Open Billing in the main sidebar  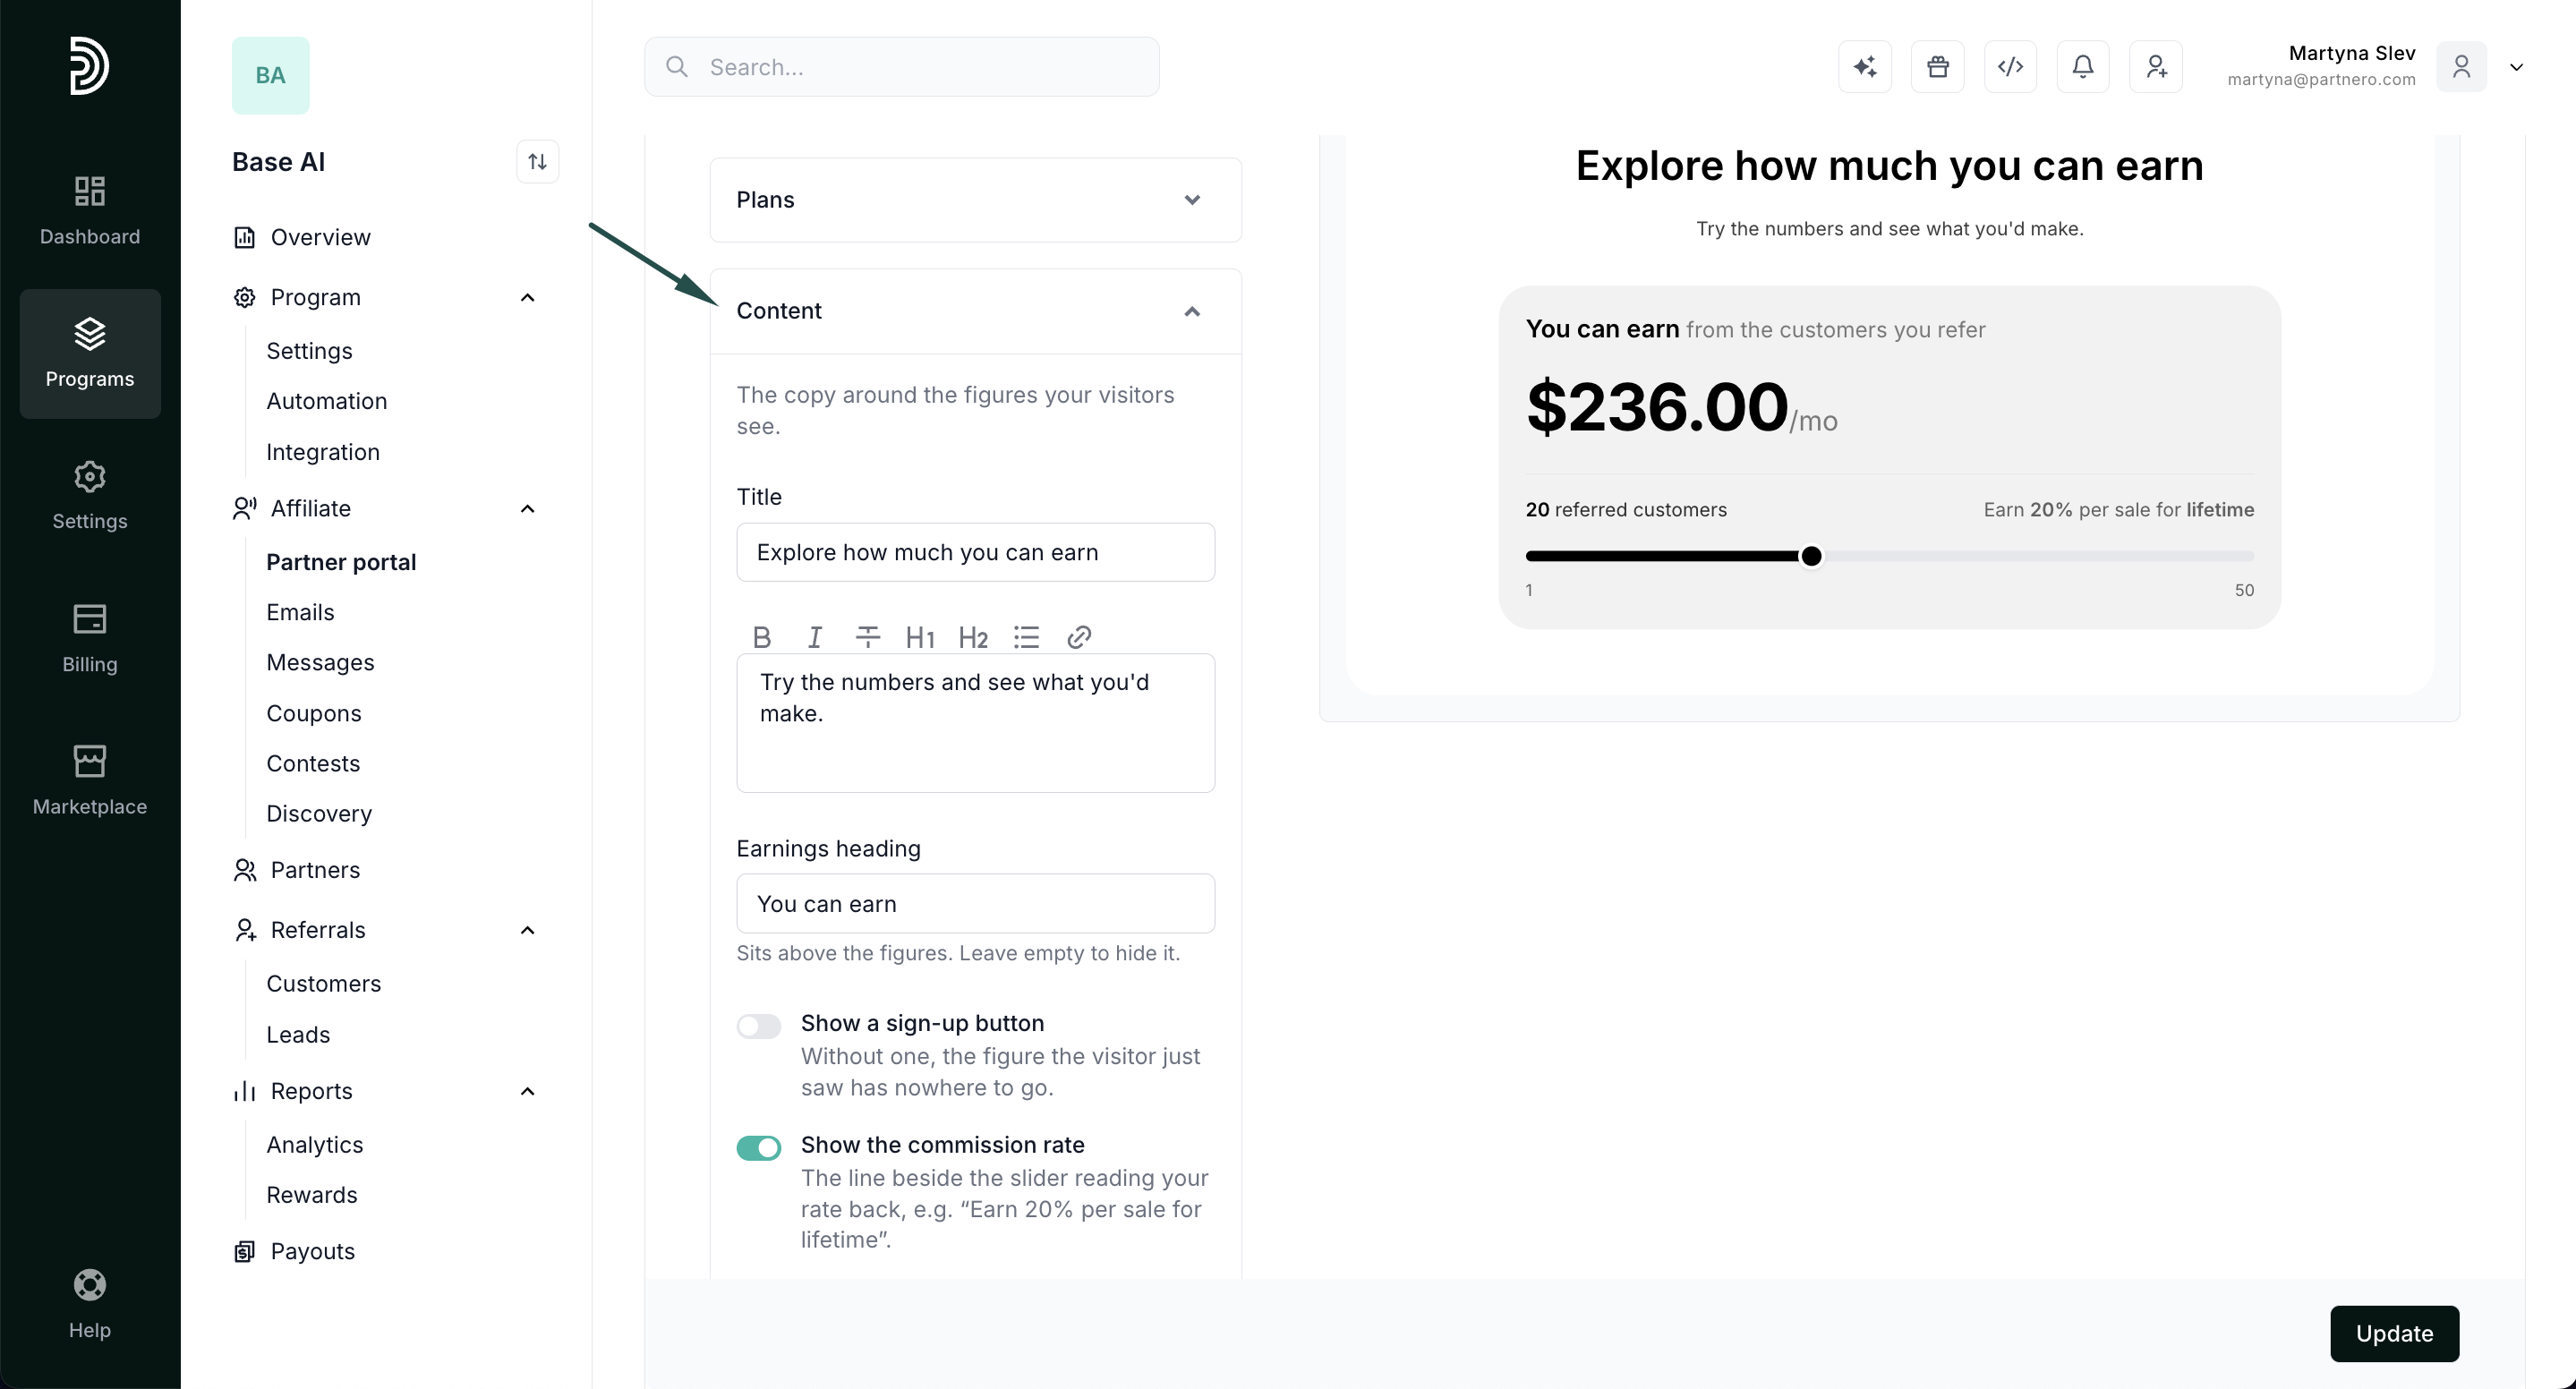tap(89, 638)
